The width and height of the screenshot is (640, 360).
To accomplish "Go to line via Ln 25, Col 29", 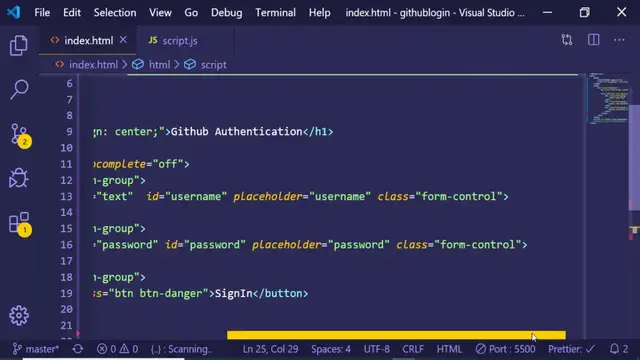I will pyautogui.click(x=270, y=349).
